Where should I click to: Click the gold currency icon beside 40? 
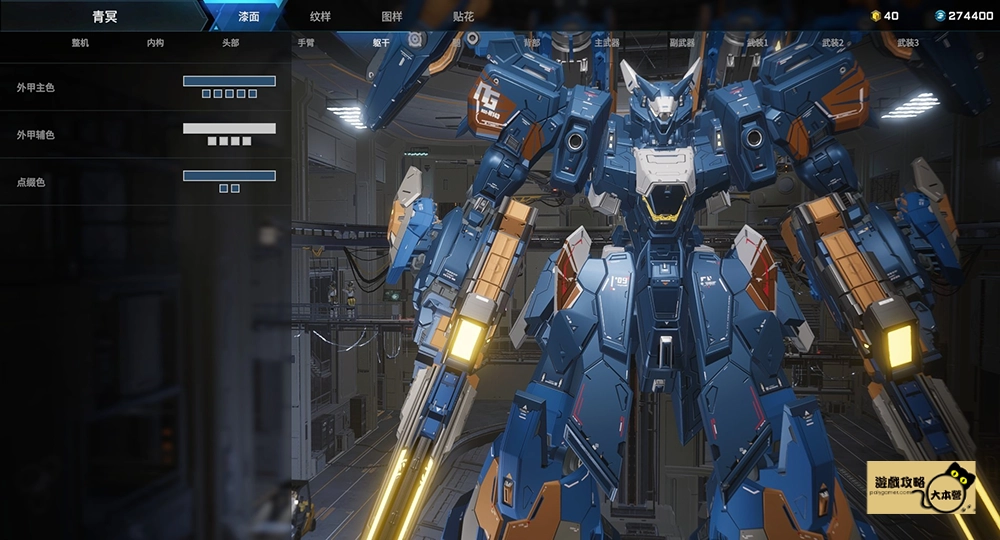(x=876, y=16)
